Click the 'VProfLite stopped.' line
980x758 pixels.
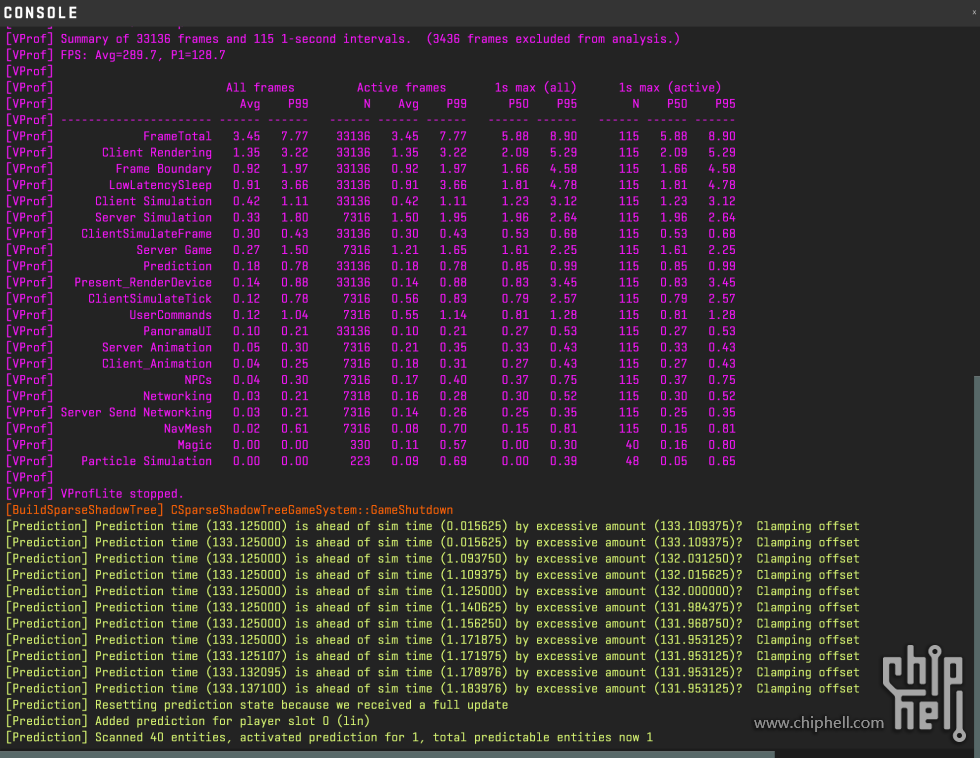pyautogui.click(x=122, y=494)
